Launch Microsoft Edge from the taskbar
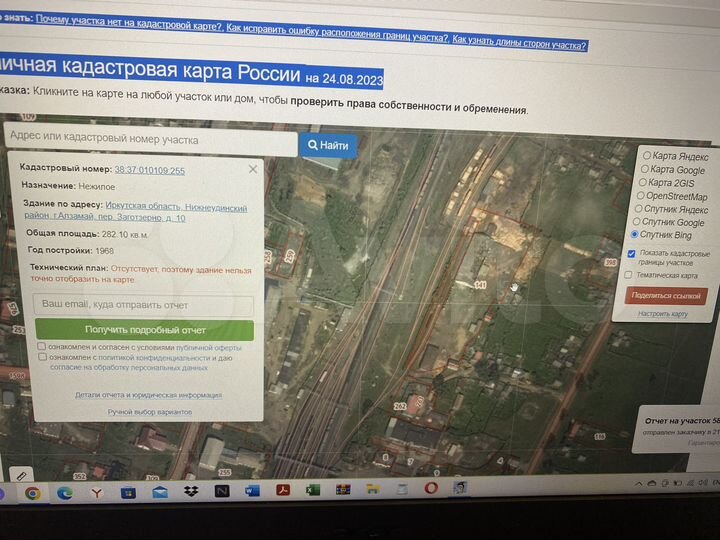Image resolution: width=720 pixels, height=540 pixels. click(64, 492)
